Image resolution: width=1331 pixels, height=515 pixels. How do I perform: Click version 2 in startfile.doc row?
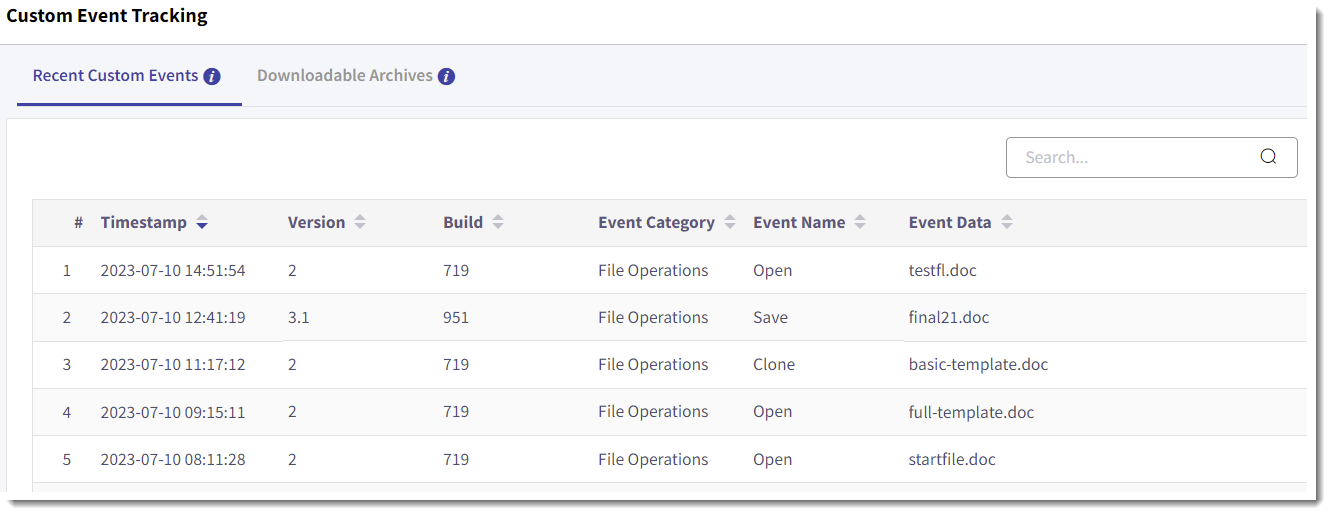(292, 460)
